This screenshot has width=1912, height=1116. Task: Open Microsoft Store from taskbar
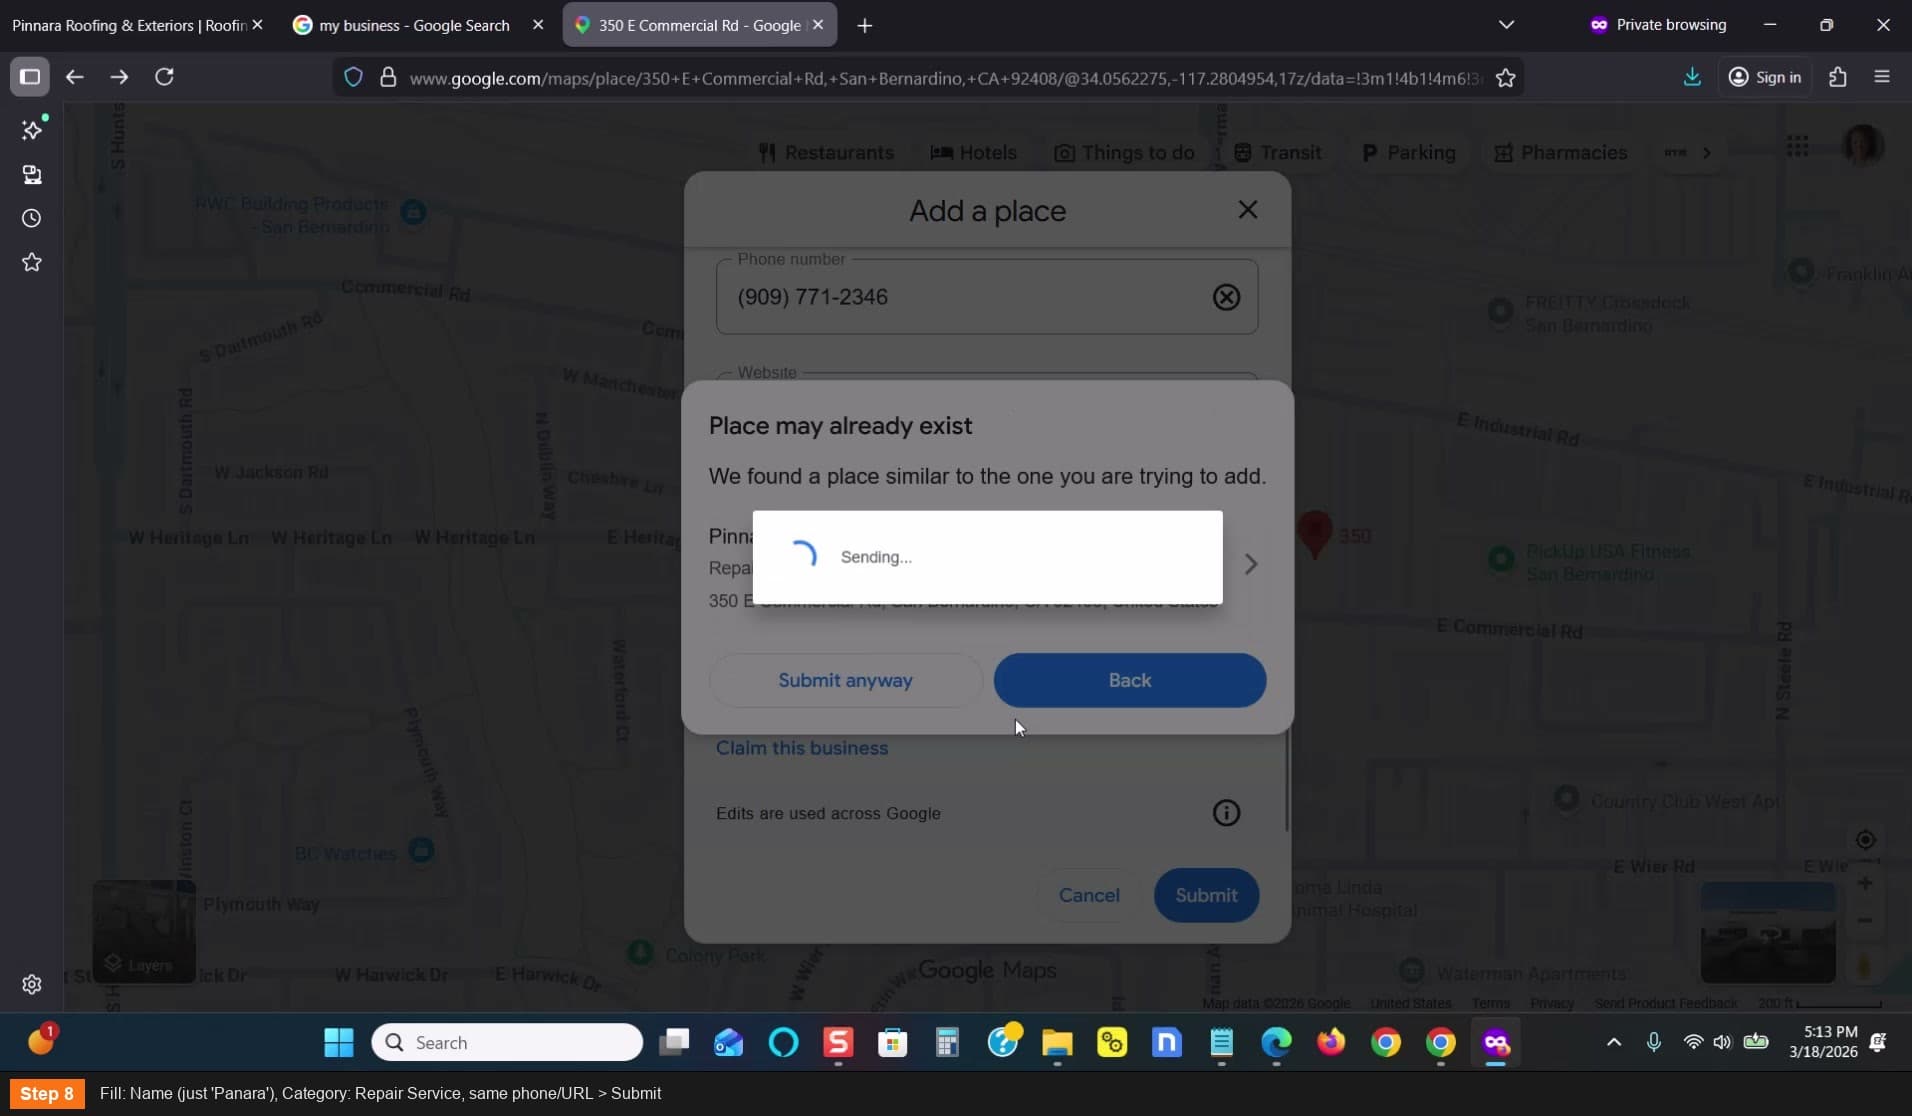pyautogui.click(x=892, y=1043)
